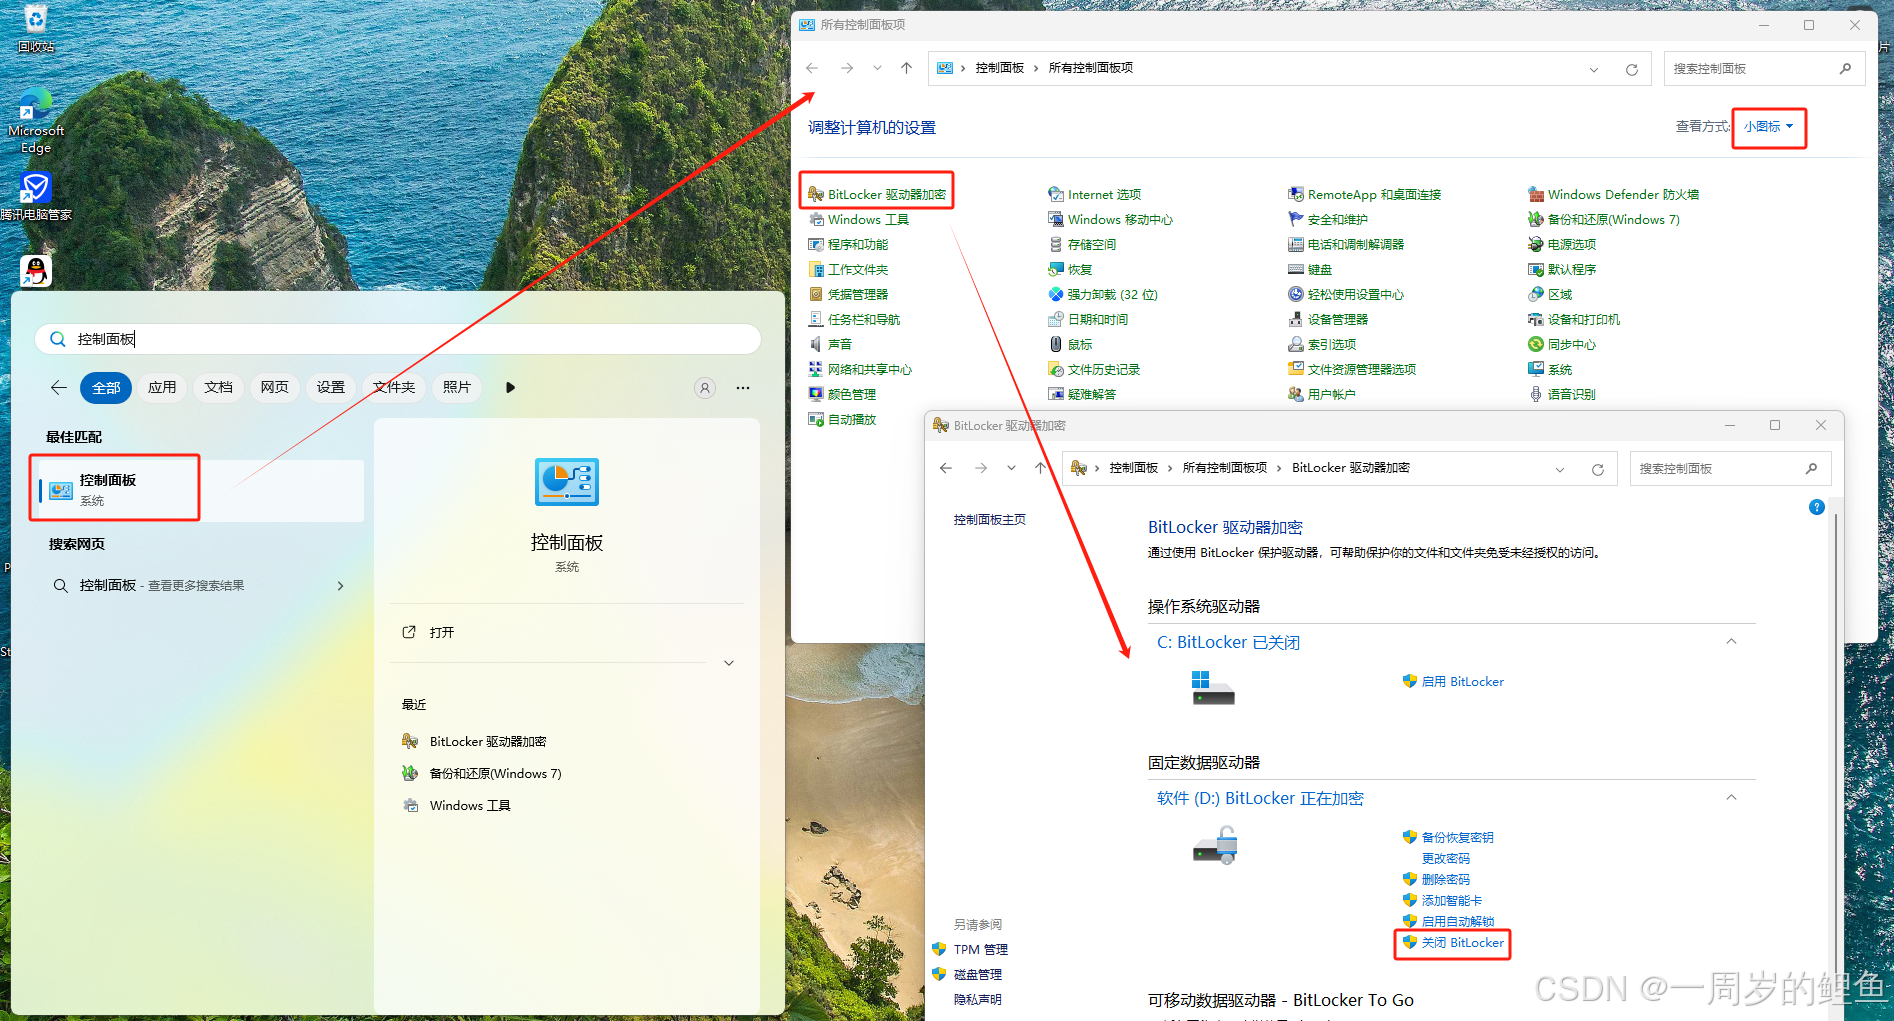1894x1021 pixels.
Task: Click the search box containing 控制面板
Action: click(398, 339)
